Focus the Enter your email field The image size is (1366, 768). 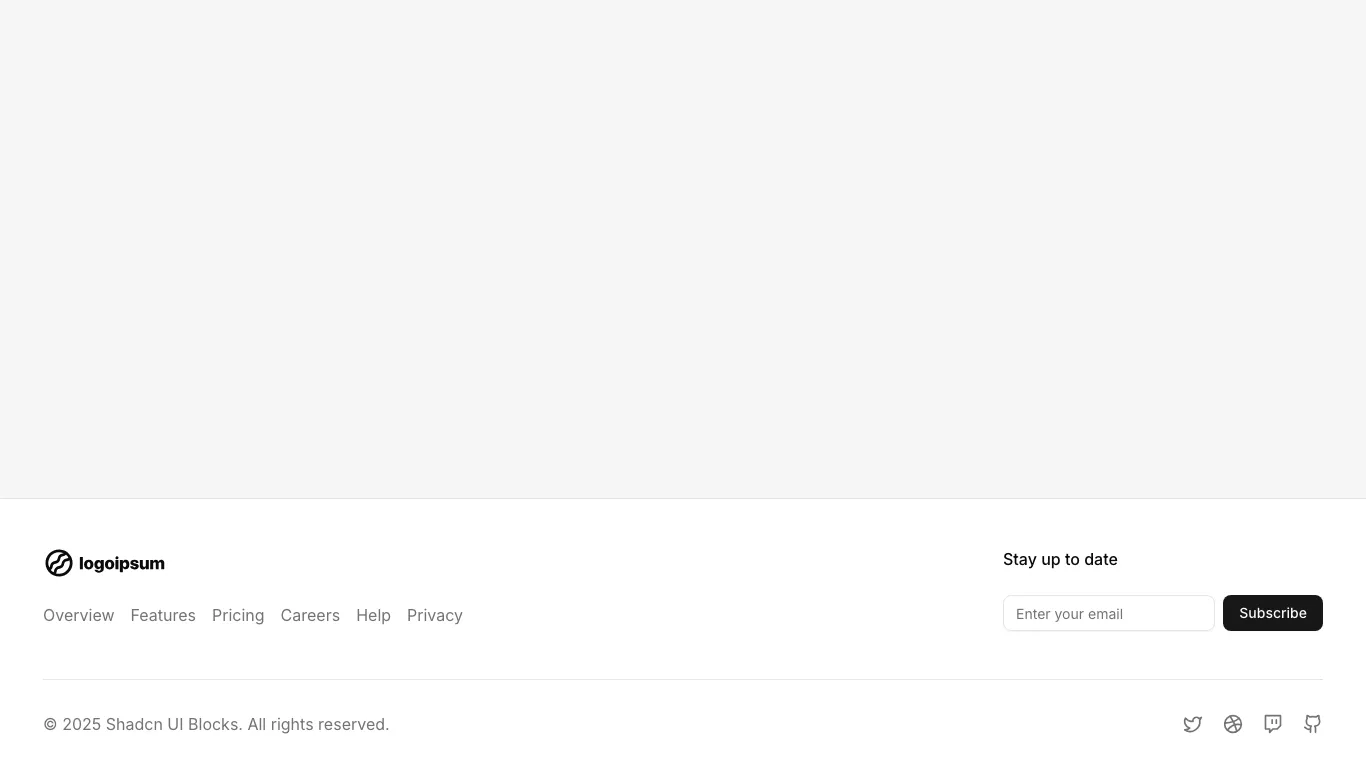1109,613
